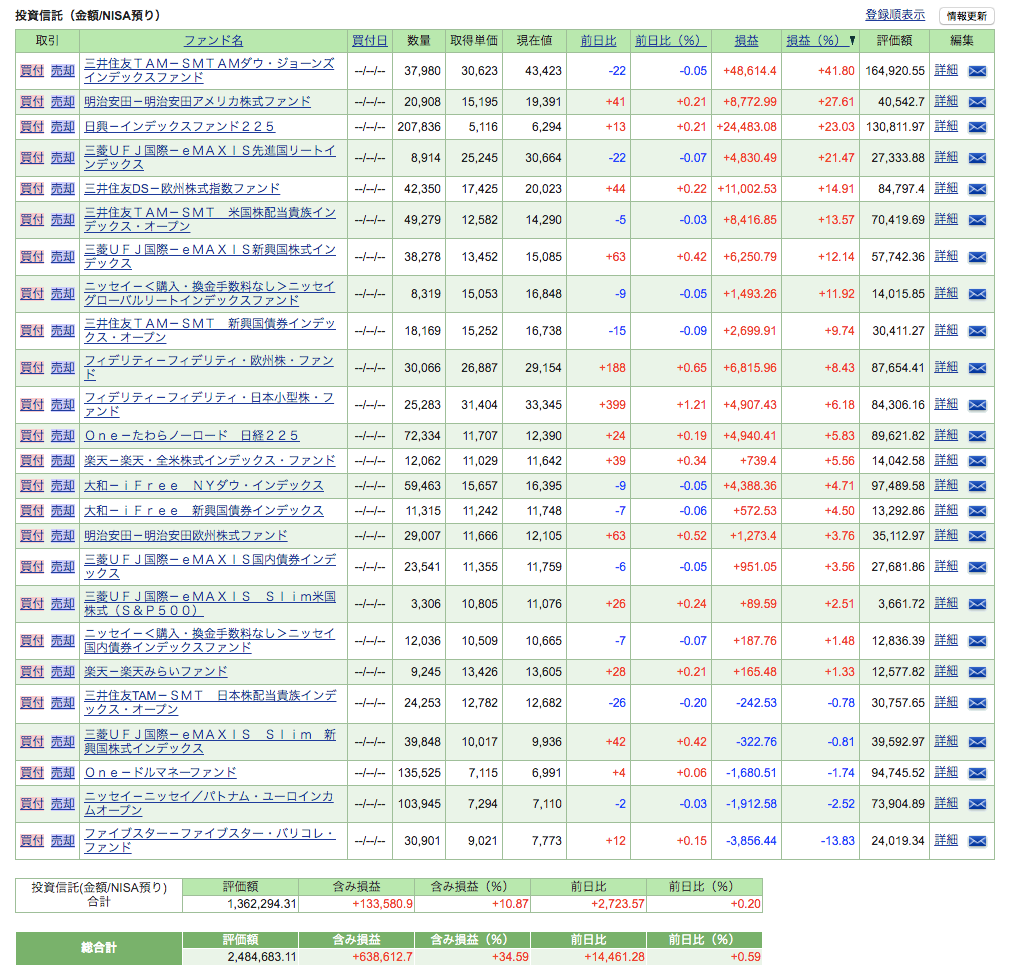Click envelope icon in SMT 新興国債券インデックス row
1015x979 pixels.
[x=977, y=331]
